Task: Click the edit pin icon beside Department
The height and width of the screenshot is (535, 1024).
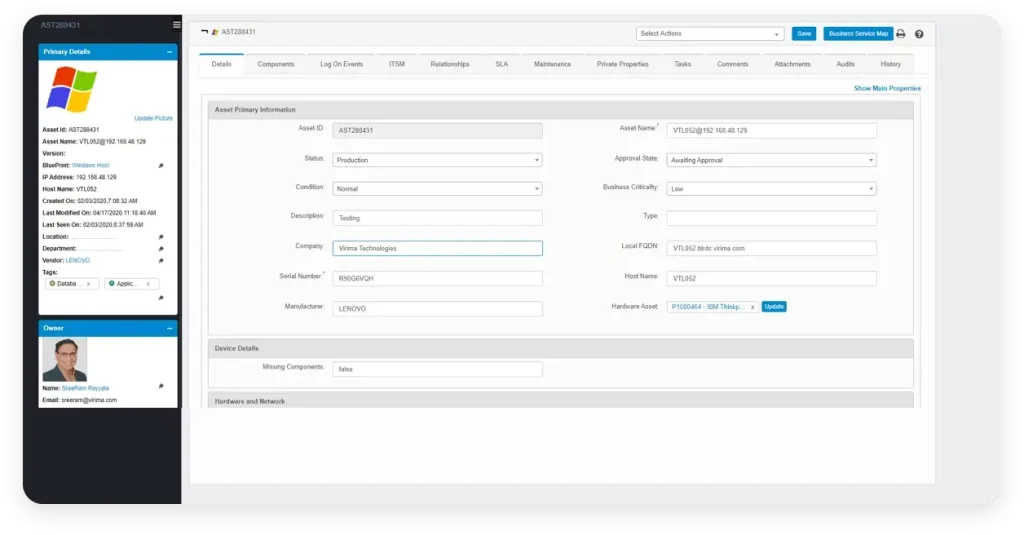Action: click(161, 249)
